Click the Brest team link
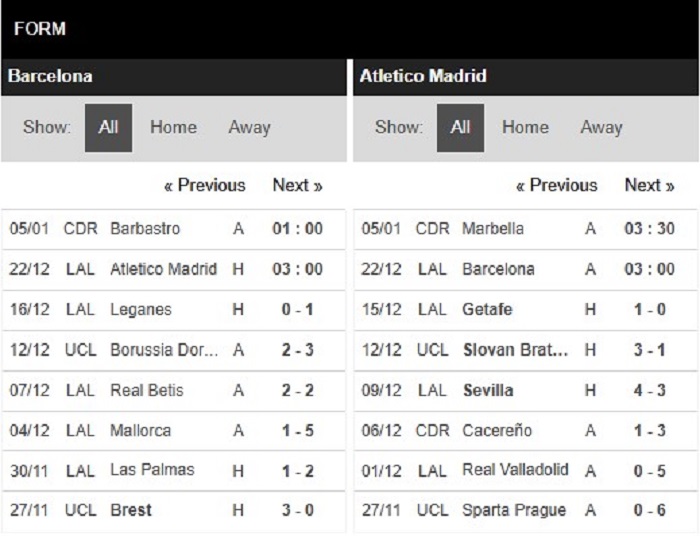 pos(131,510)
